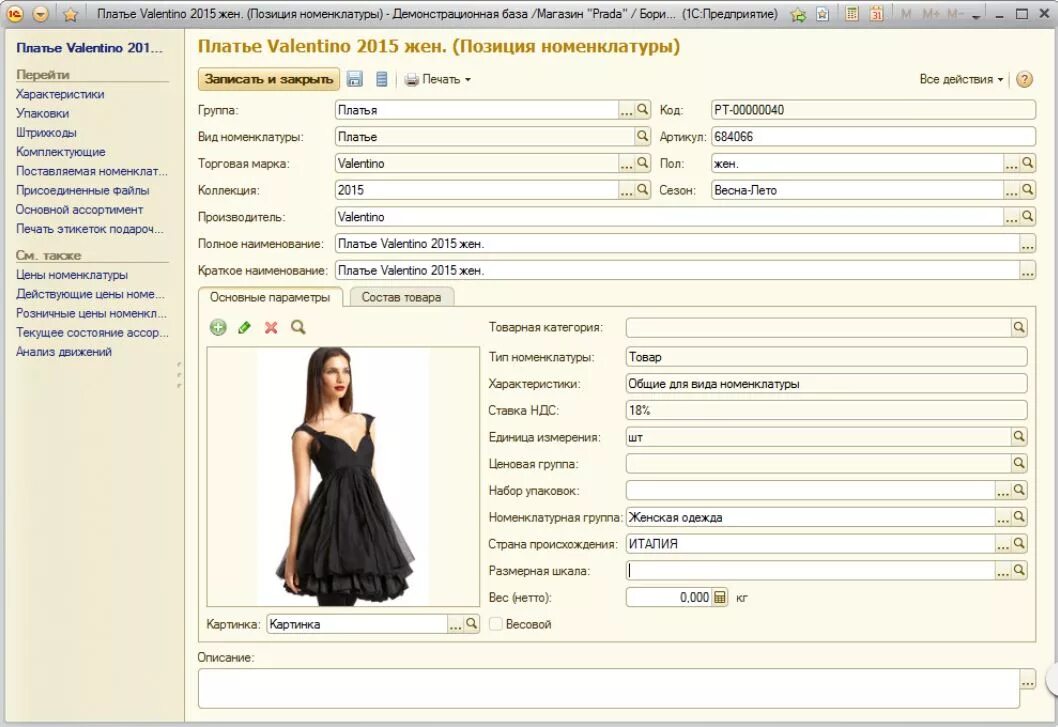1058x727 pixels.
Task: Open Упаковки link in sidebar
Action: (x=43, y=113)
